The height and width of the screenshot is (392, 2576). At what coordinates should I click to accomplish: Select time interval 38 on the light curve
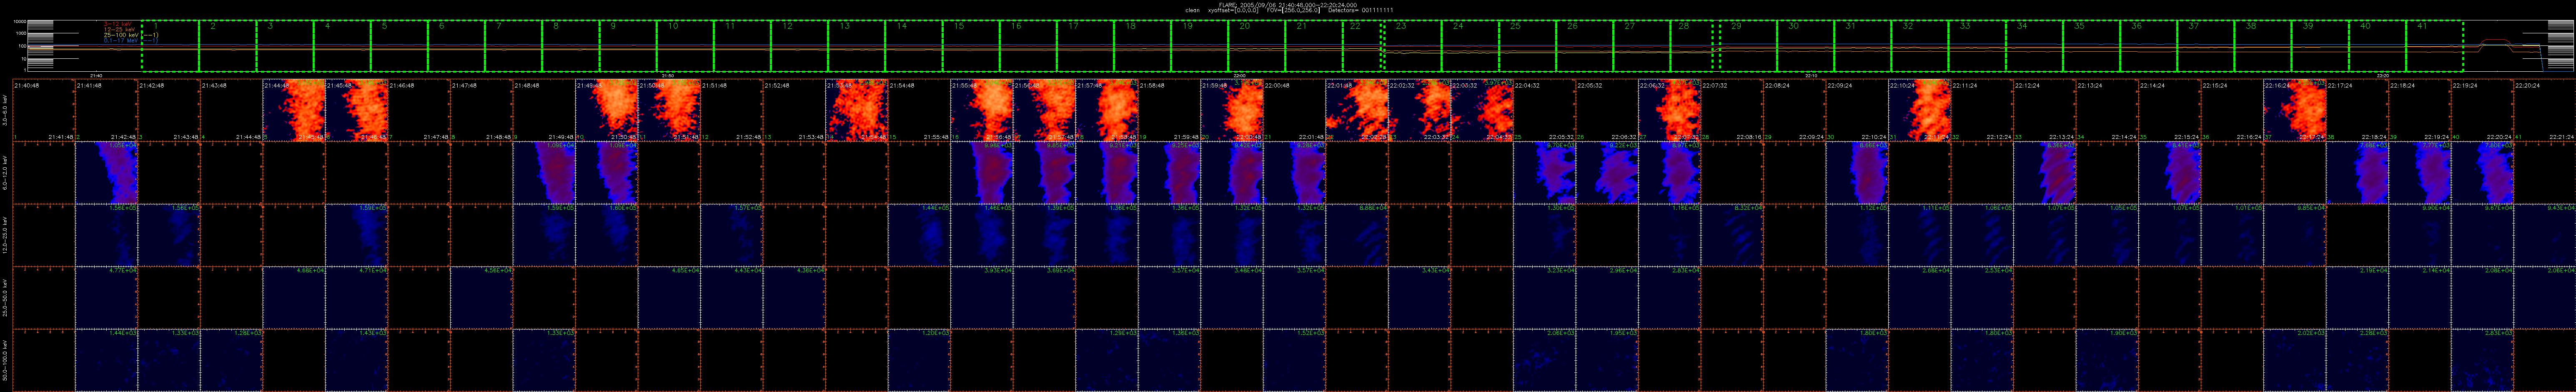2264,46
